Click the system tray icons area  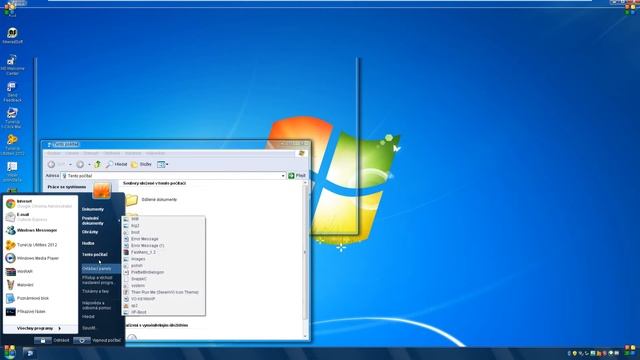click(x=594, y=353)
